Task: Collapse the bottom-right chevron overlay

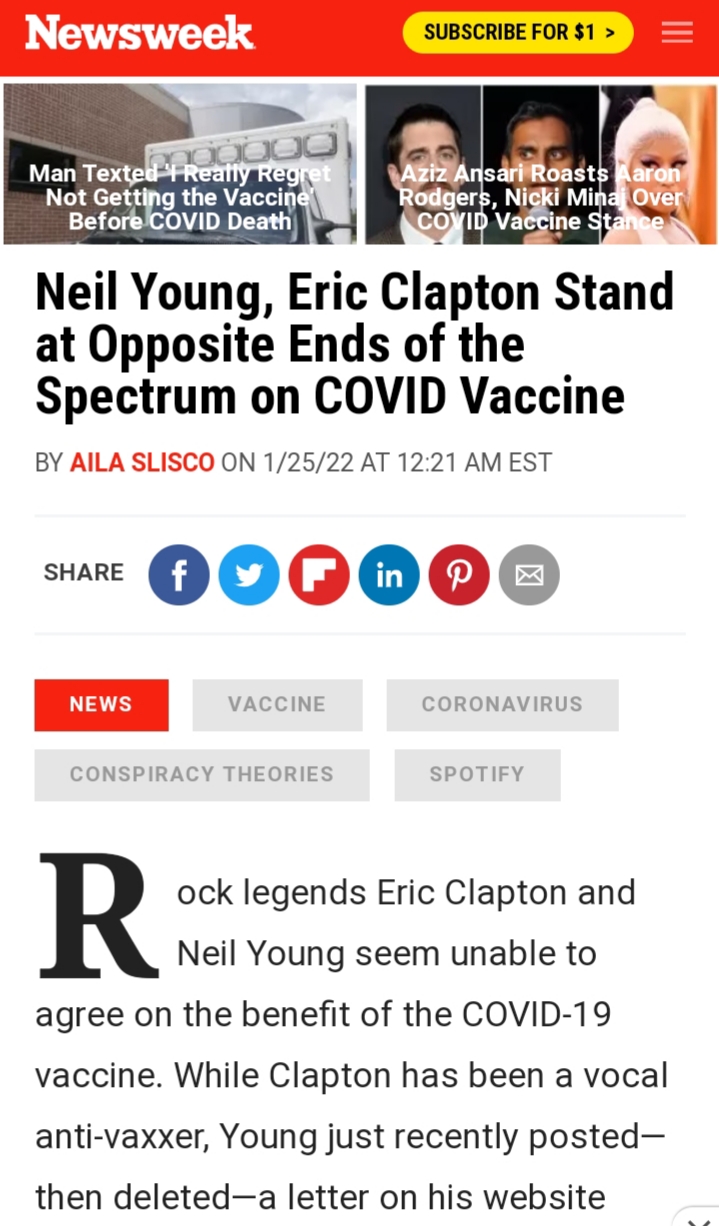Action: [x=700, y=1216]
